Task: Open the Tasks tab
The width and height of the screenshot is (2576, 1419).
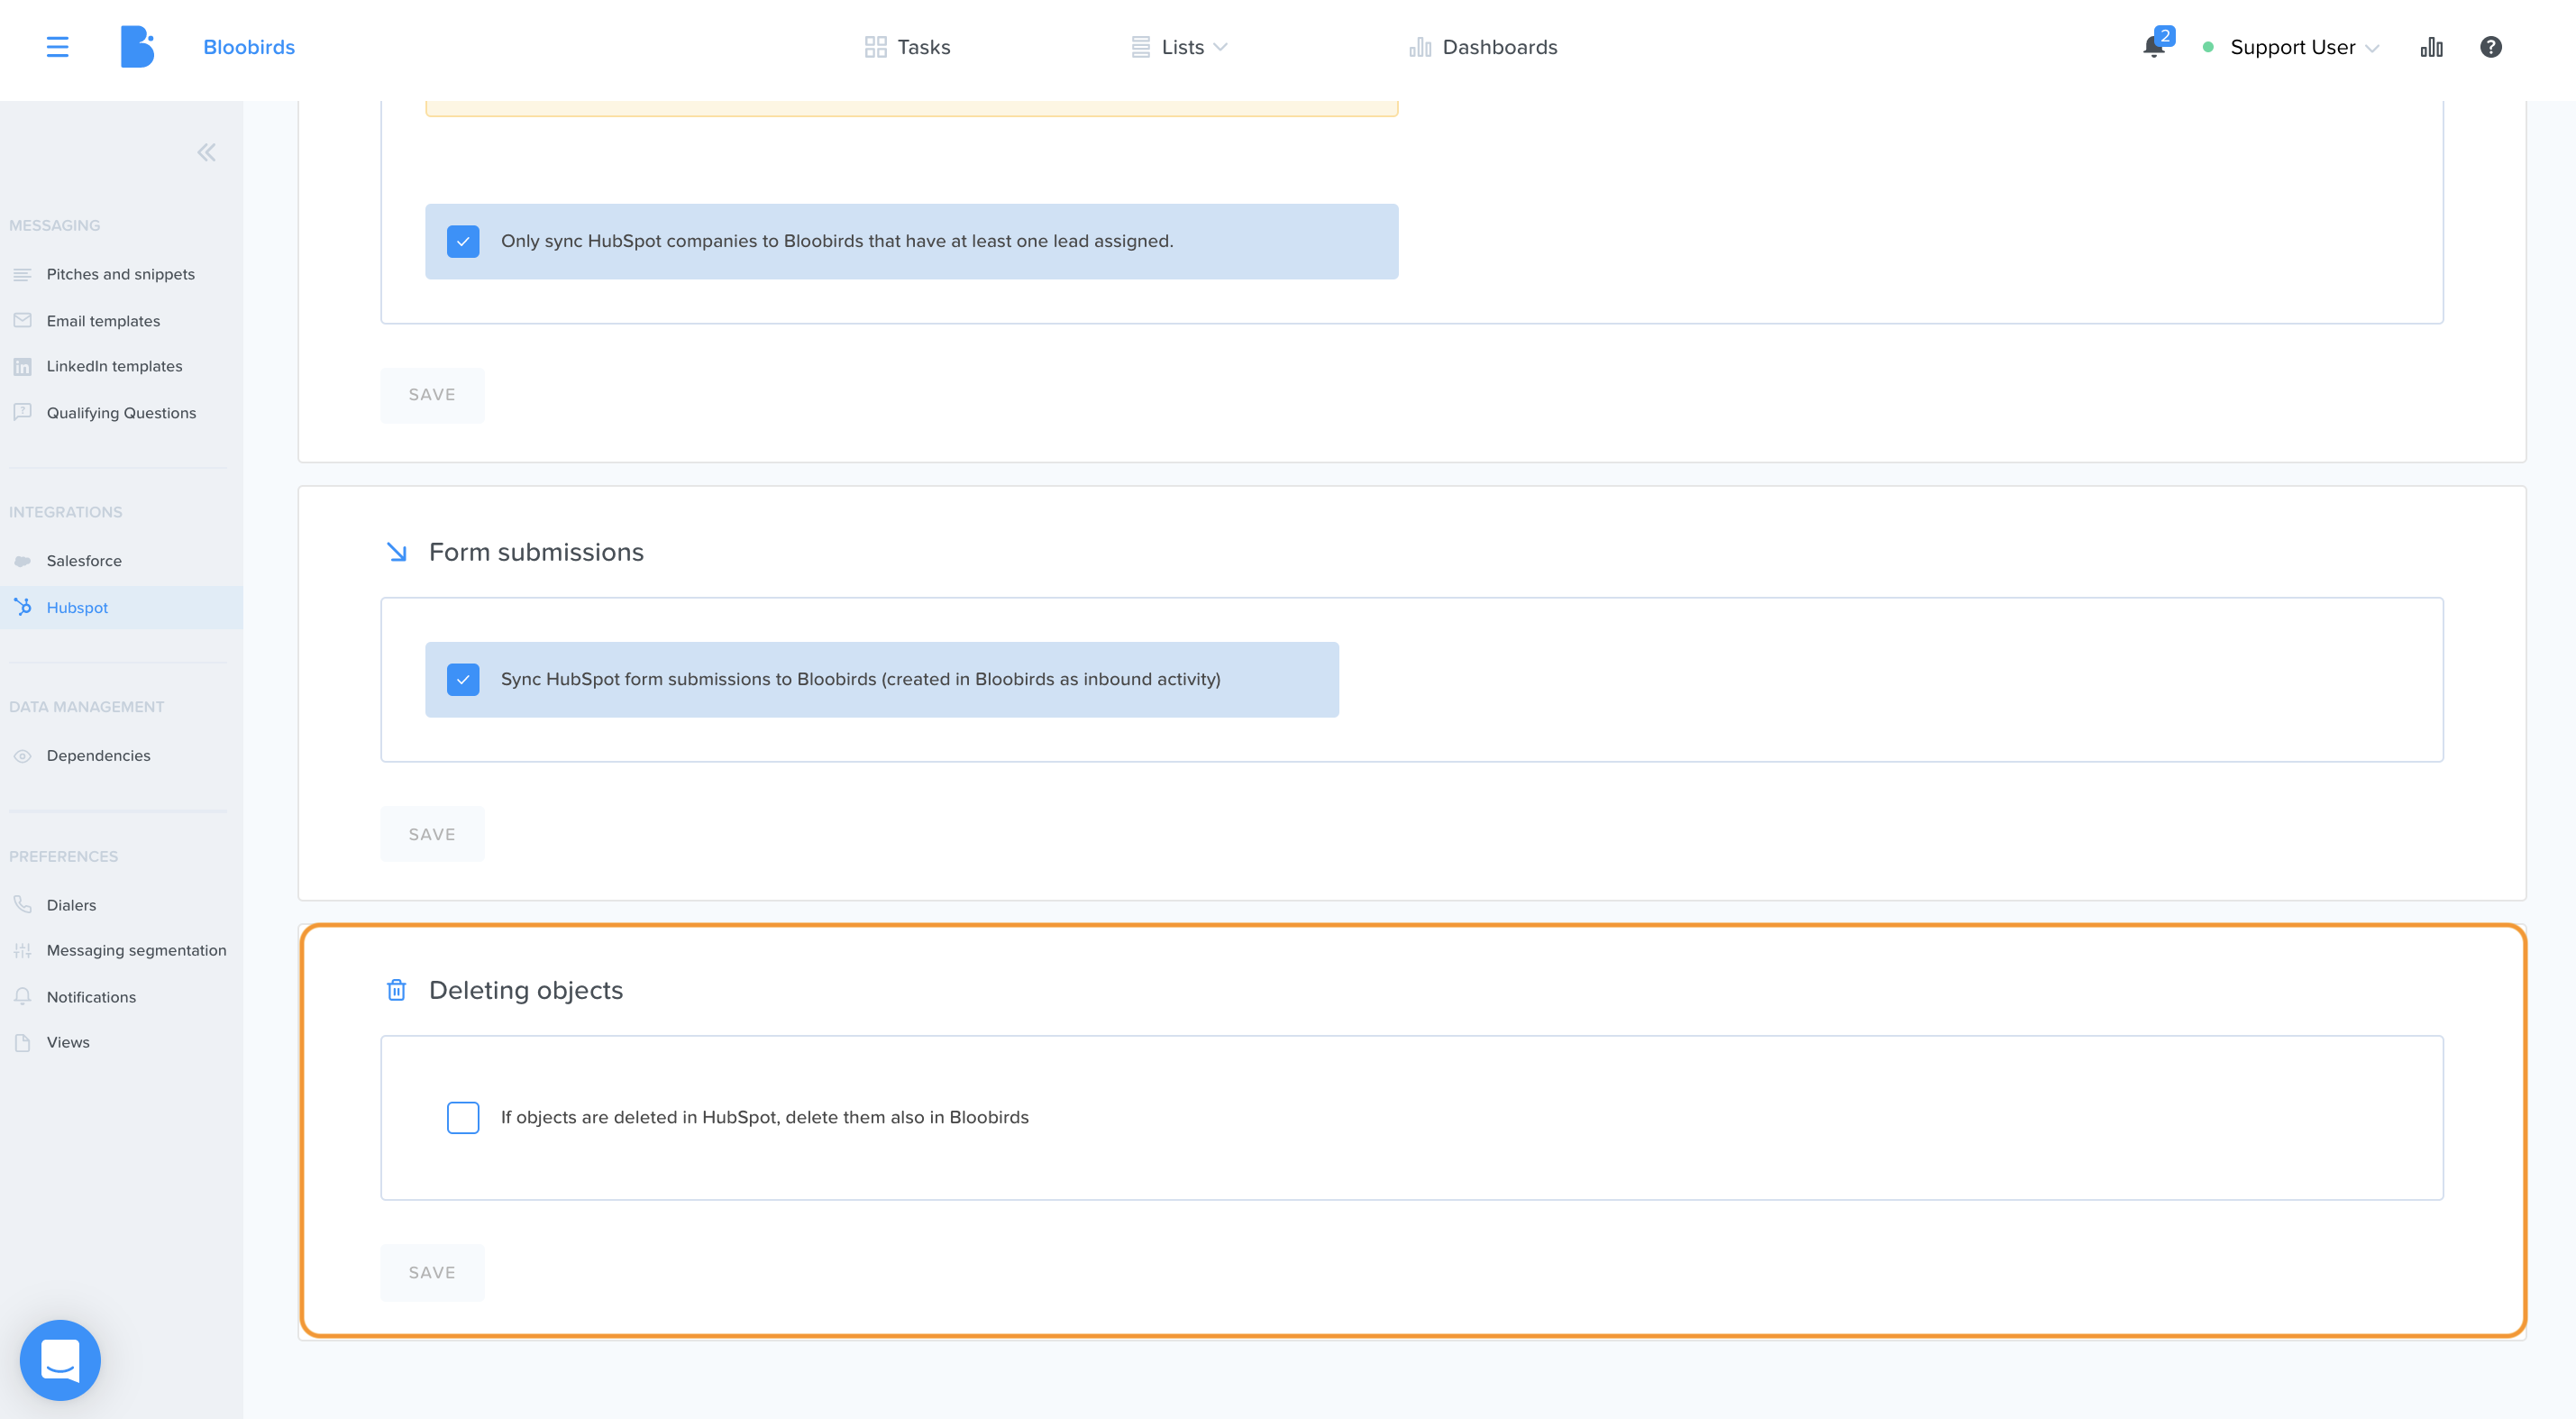Action: [x=907, y=47]
